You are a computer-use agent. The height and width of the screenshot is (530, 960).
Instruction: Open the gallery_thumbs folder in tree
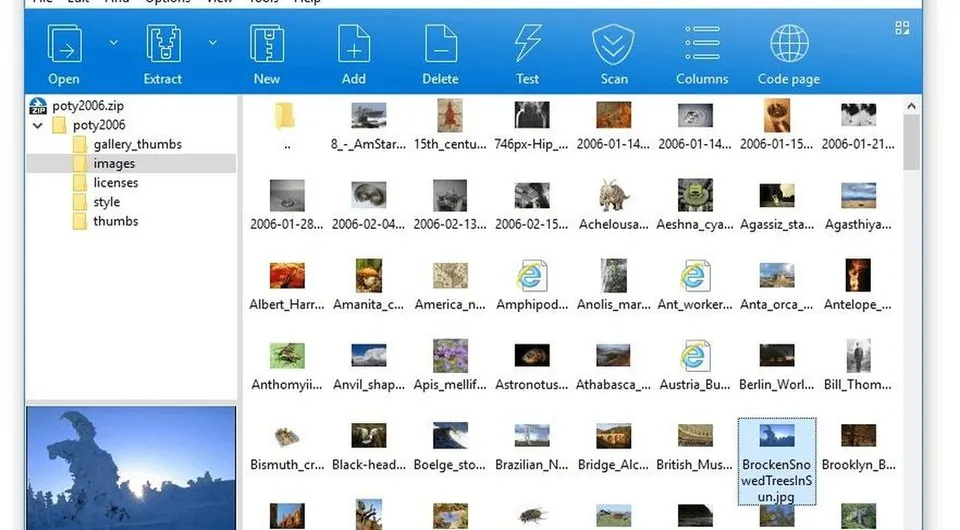pyautogui.click(x=127, y=144)
